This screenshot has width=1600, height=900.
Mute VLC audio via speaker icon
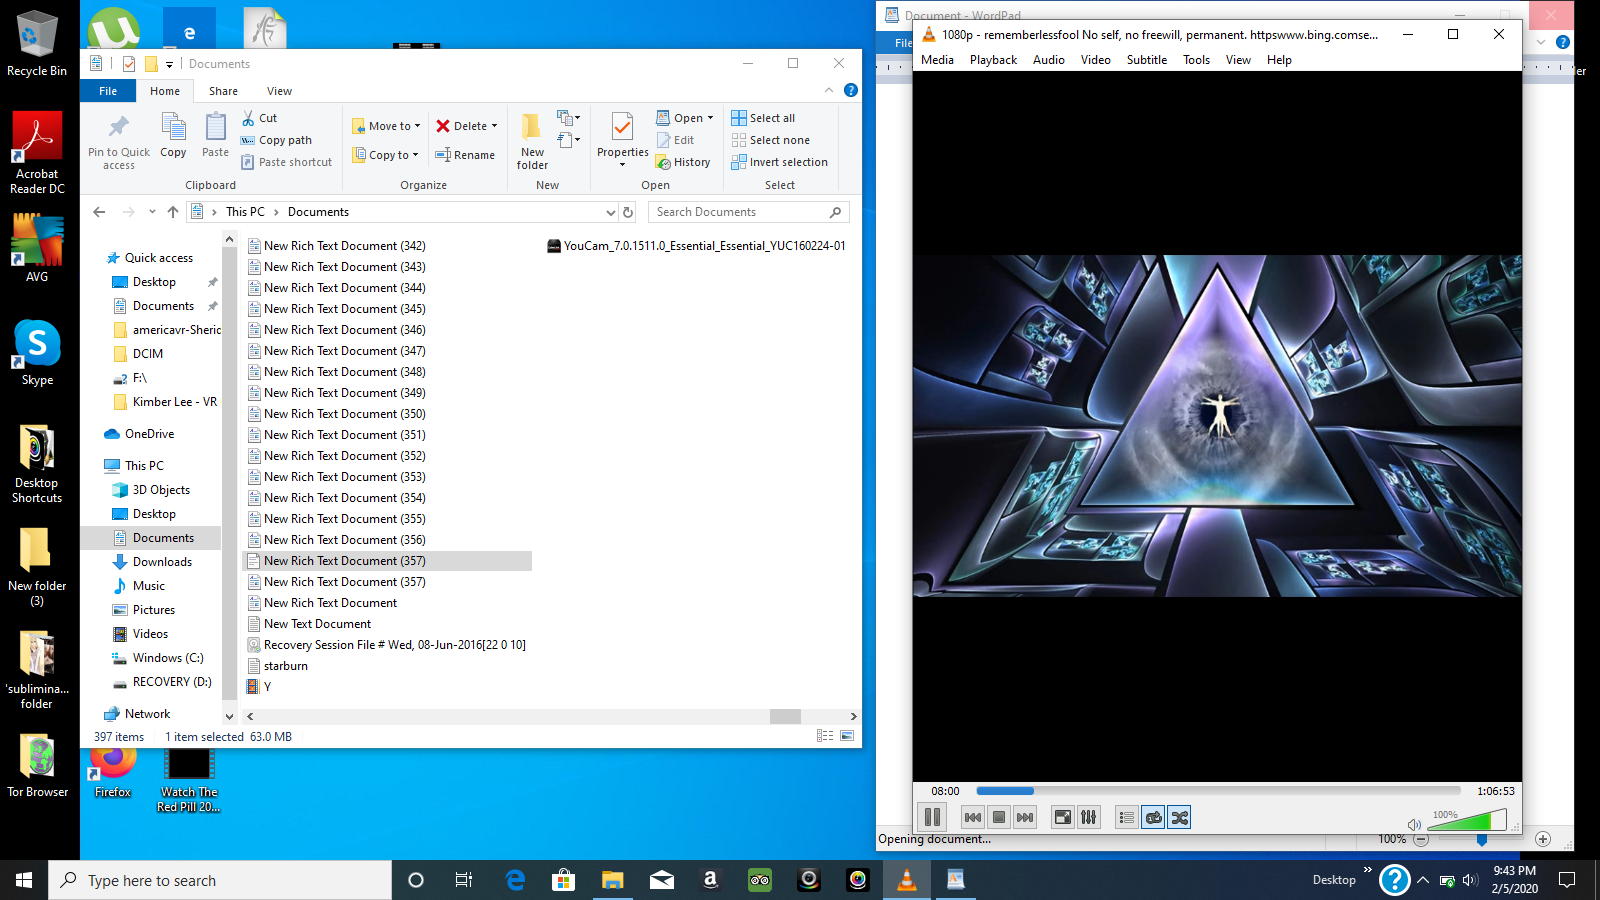coord(1414,824)
